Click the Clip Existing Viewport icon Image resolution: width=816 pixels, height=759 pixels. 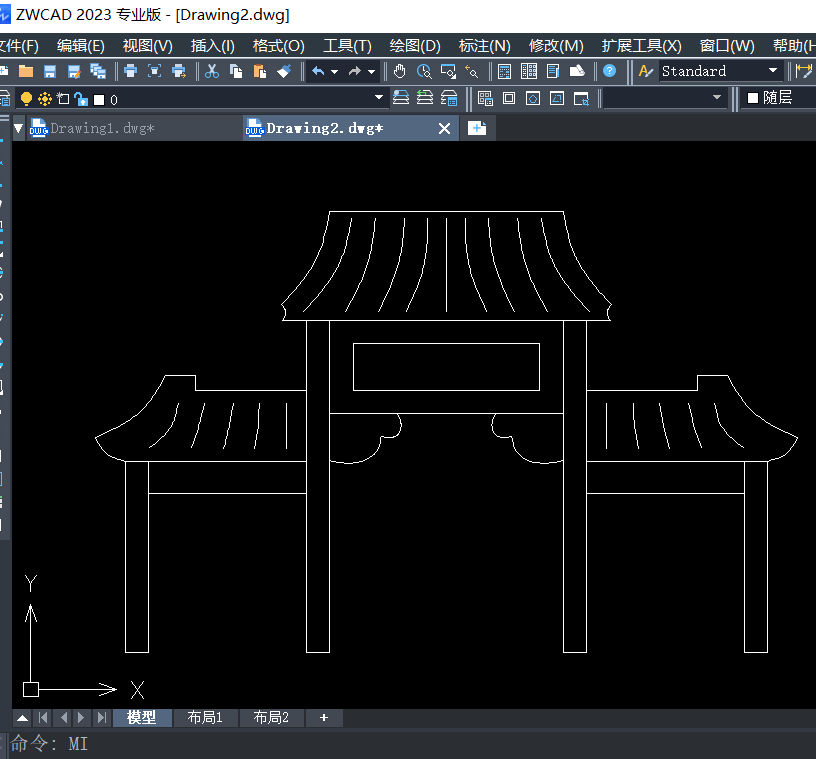point(581,98)
